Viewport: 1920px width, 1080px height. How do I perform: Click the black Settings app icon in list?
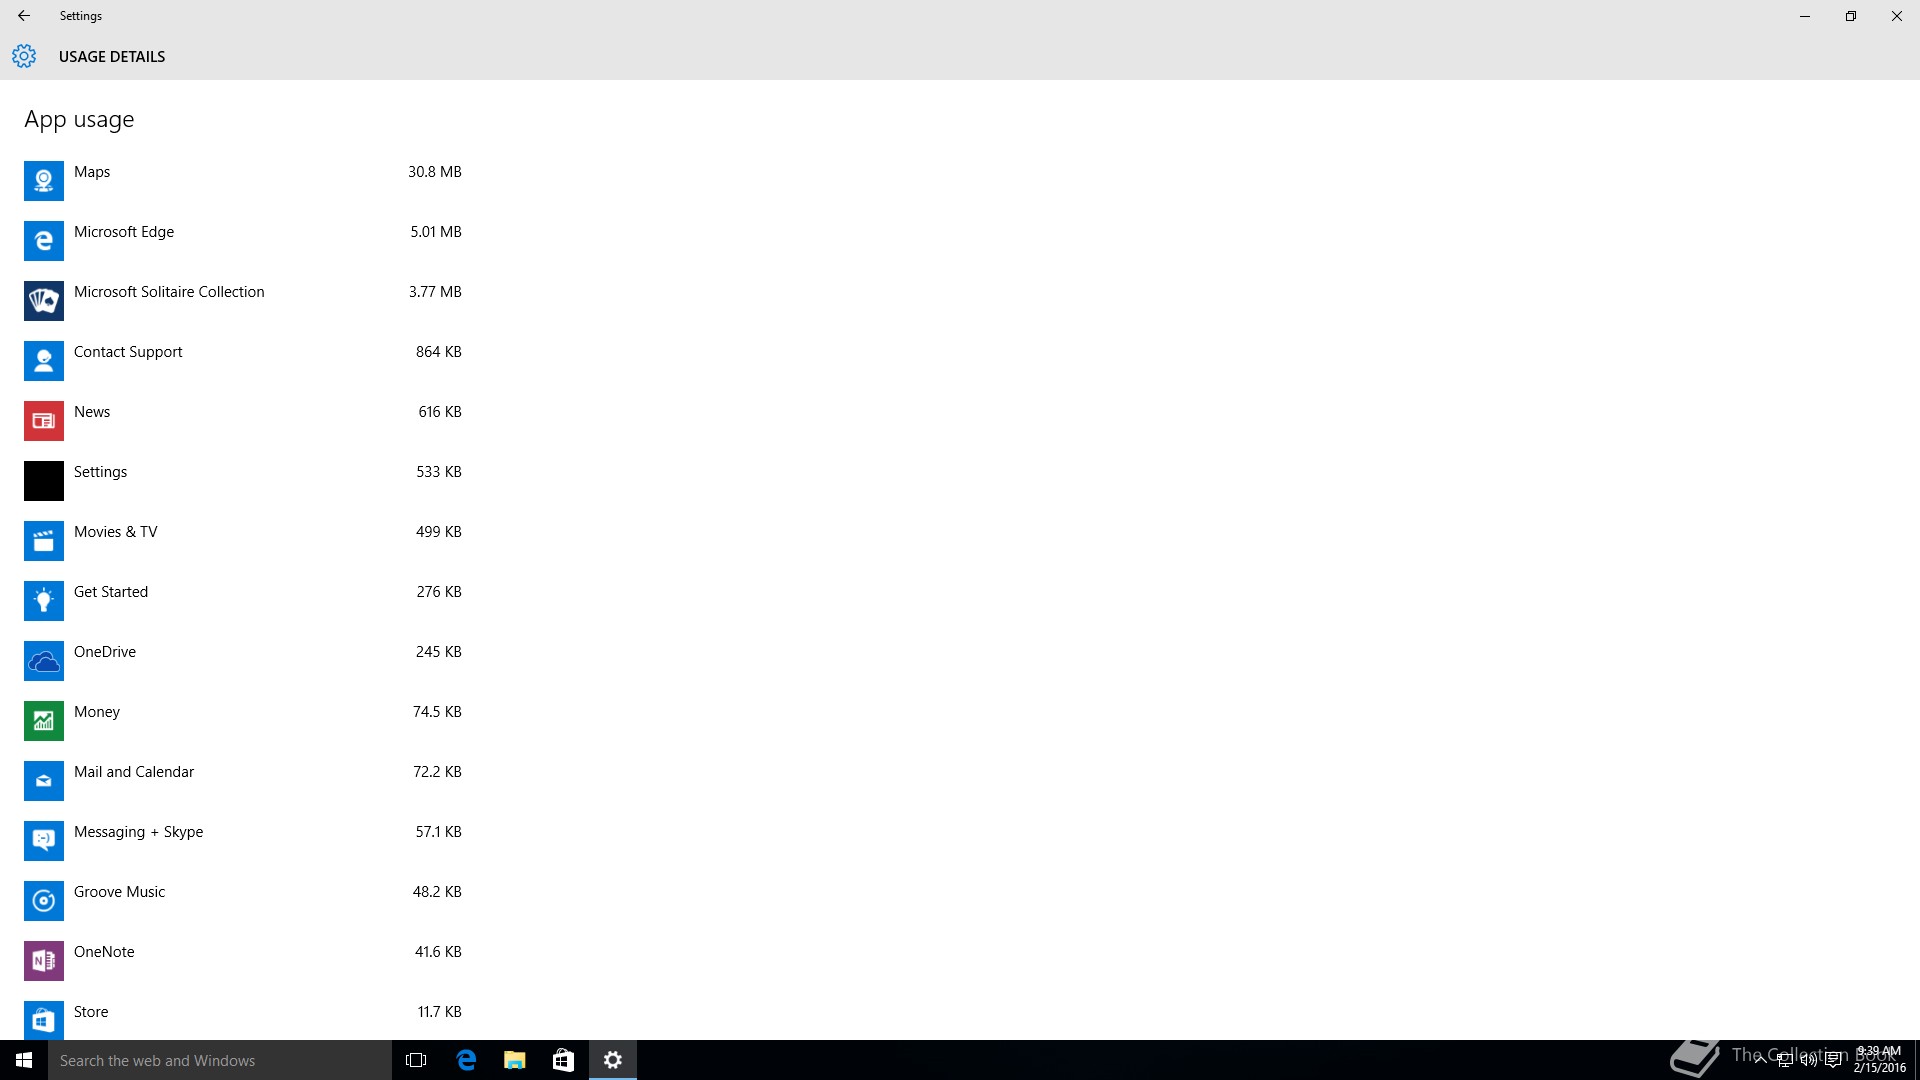pyautogui.click(x=44, y=481)
